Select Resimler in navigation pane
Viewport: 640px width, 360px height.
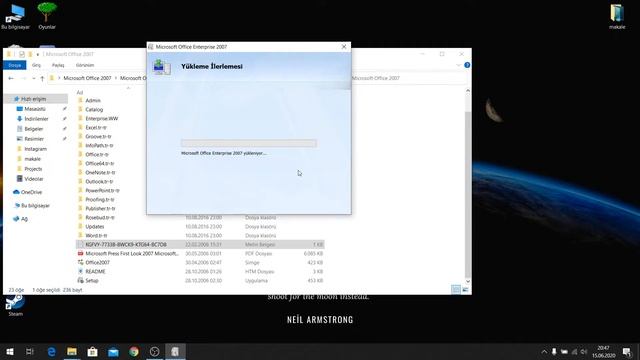(34, 139)
